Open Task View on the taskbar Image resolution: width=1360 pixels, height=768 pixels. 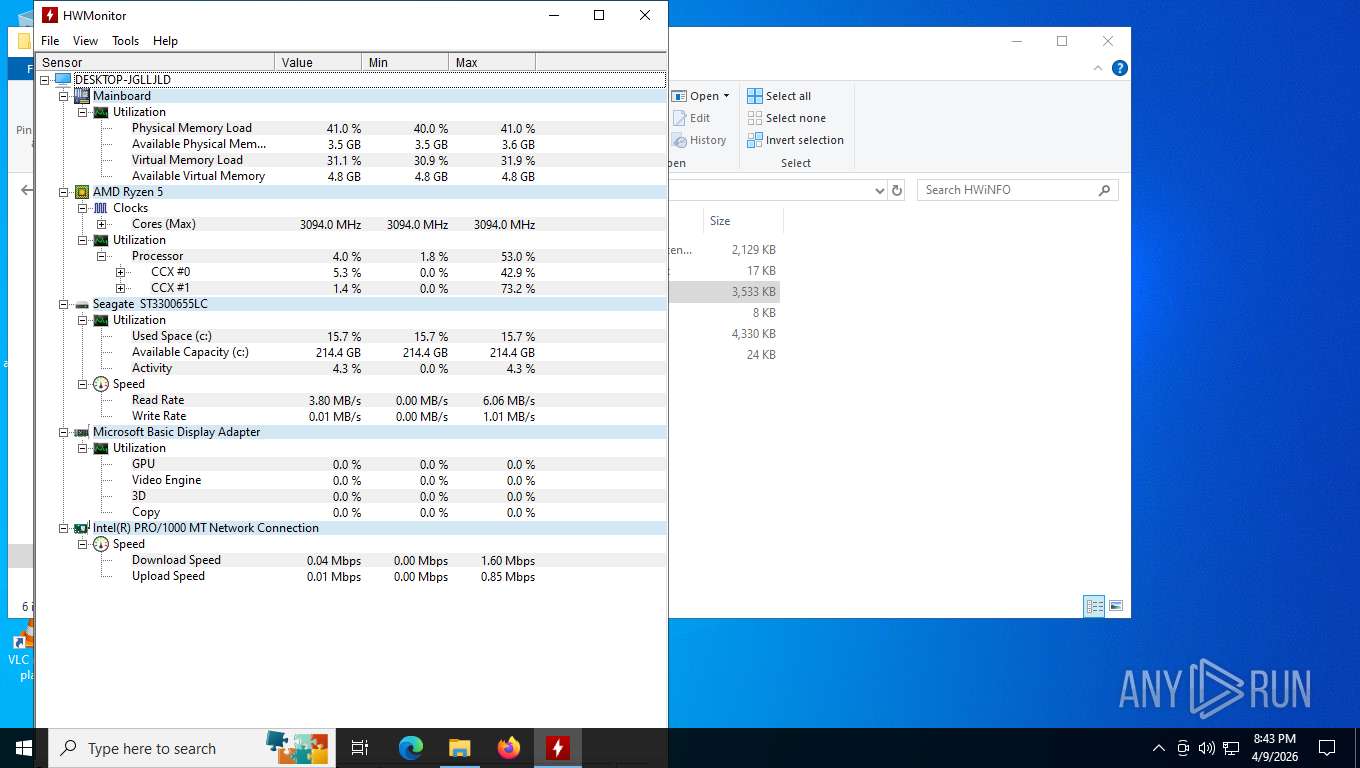[360, 748]
